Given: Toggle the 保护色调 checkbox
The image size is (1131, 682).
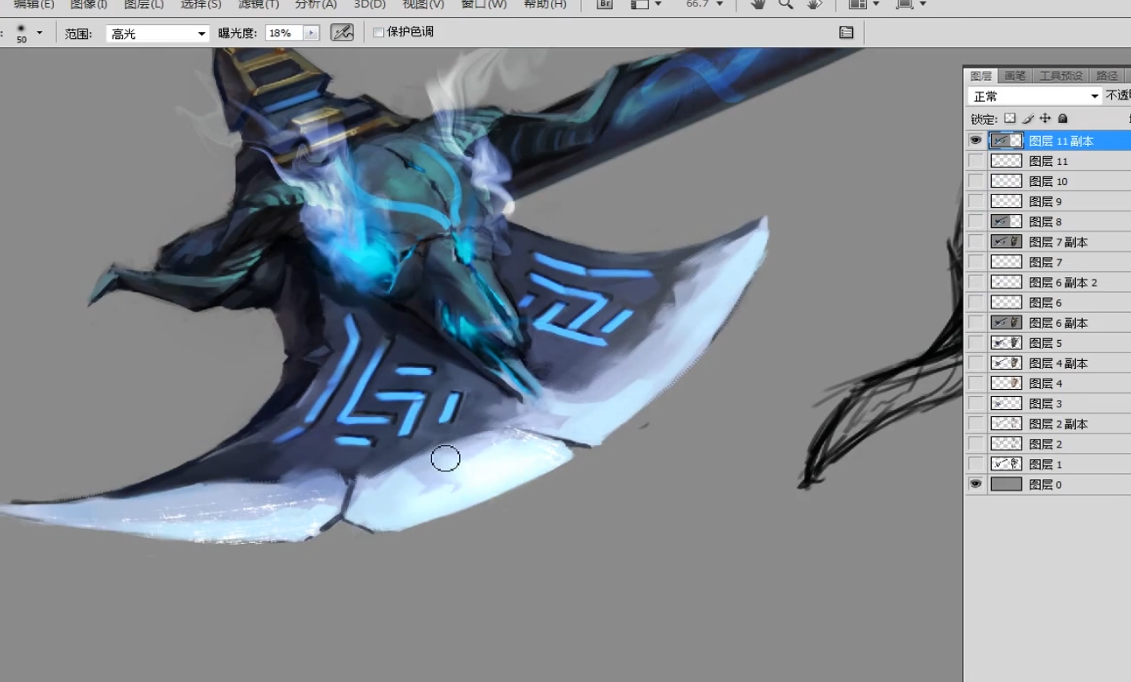Looking at the screenshot, I should click(x=378, y=32).
